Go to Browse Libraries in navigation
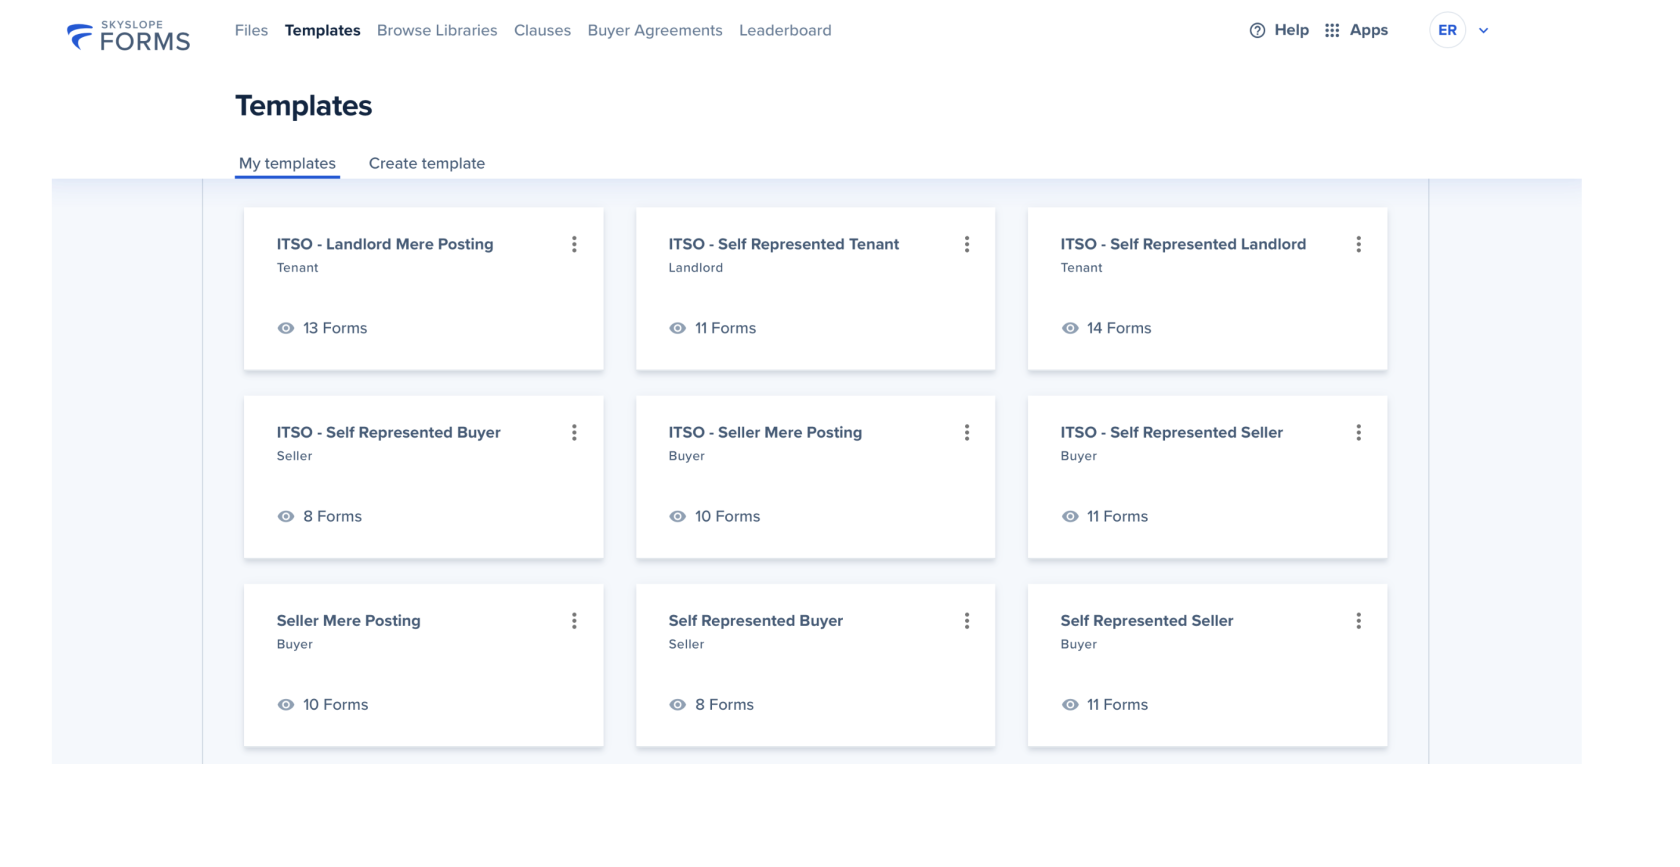The width and height of the screenshot is (1680, 867). [437, 31]
